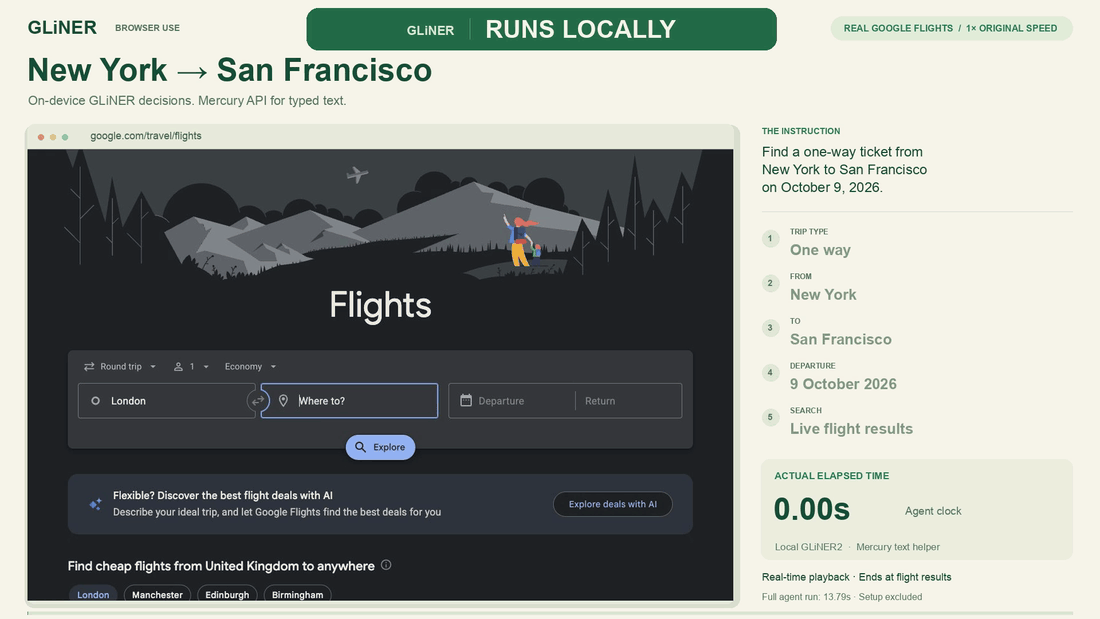Open the Economy cabin class dropdown
Screen dimensions: 1100x619
[250, 366]
